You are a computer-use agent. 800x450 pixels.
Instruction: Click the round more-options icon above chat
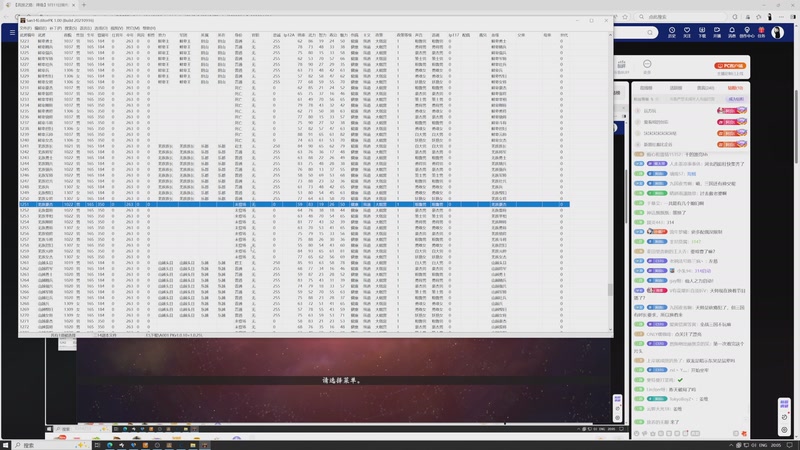[x=647, y=64]
